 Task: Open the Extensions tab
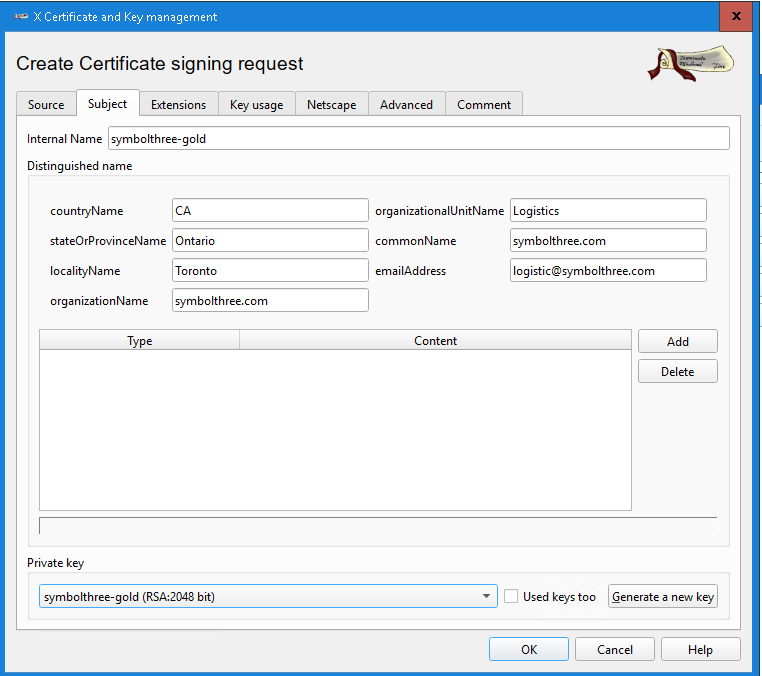point(178,105)
